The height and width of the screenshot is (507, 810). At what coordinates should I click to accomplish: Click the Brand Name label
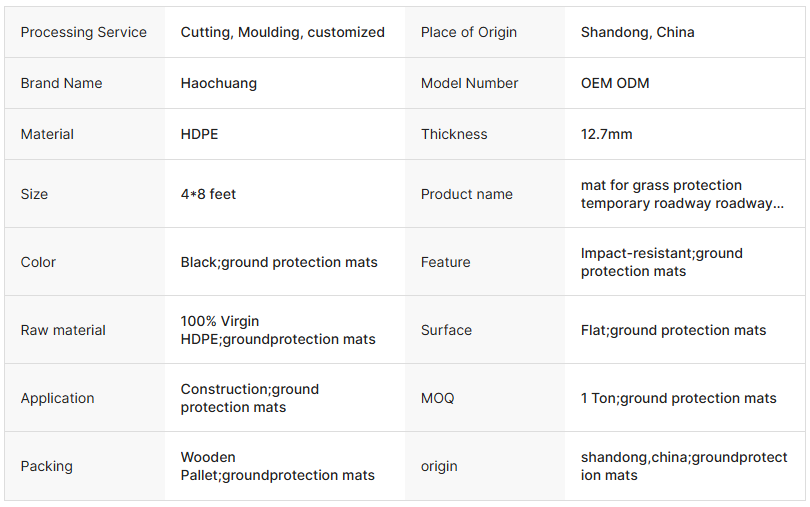click(61, 83)
